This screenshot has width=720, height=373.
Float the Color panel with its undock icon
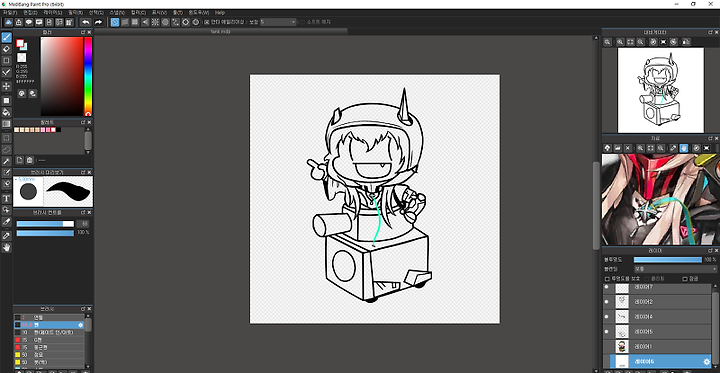(83, 32)
